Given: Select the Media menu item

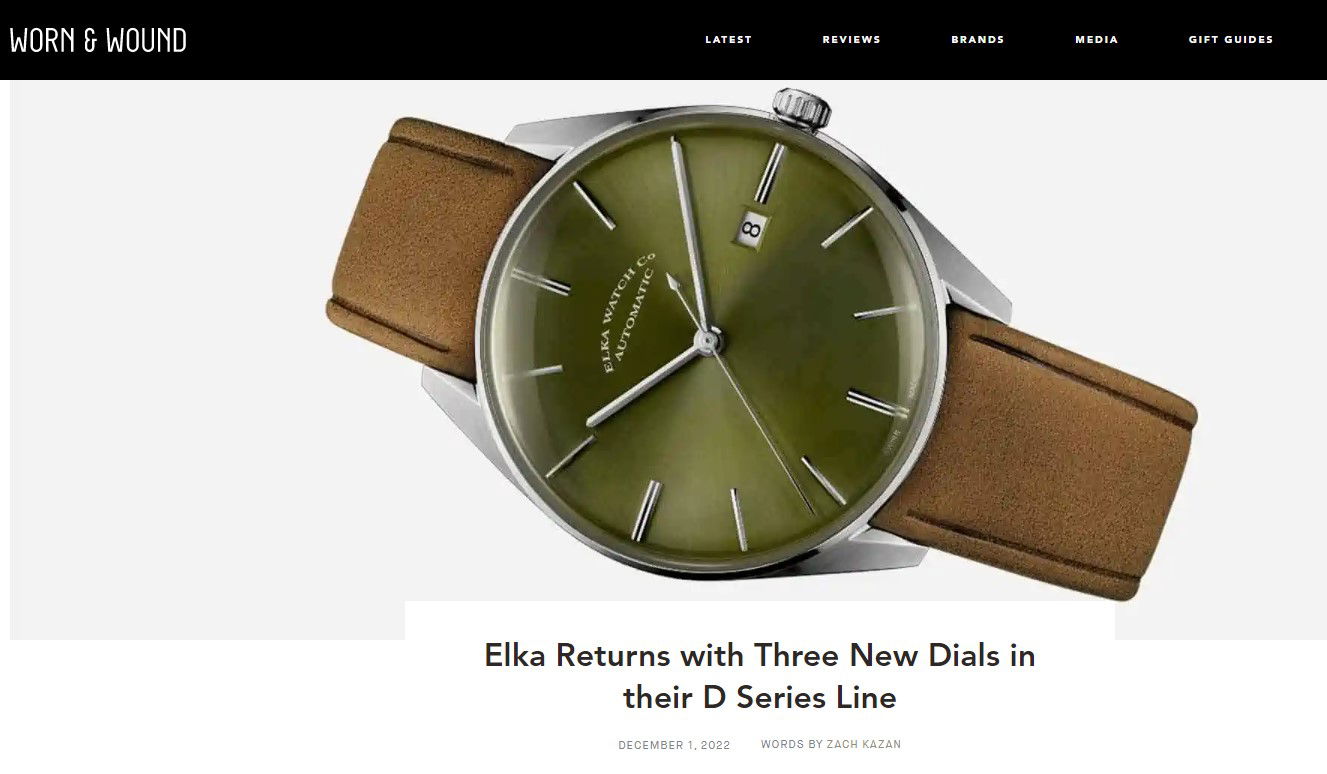Looking at the screenshot, I should tap(1096, 40).
